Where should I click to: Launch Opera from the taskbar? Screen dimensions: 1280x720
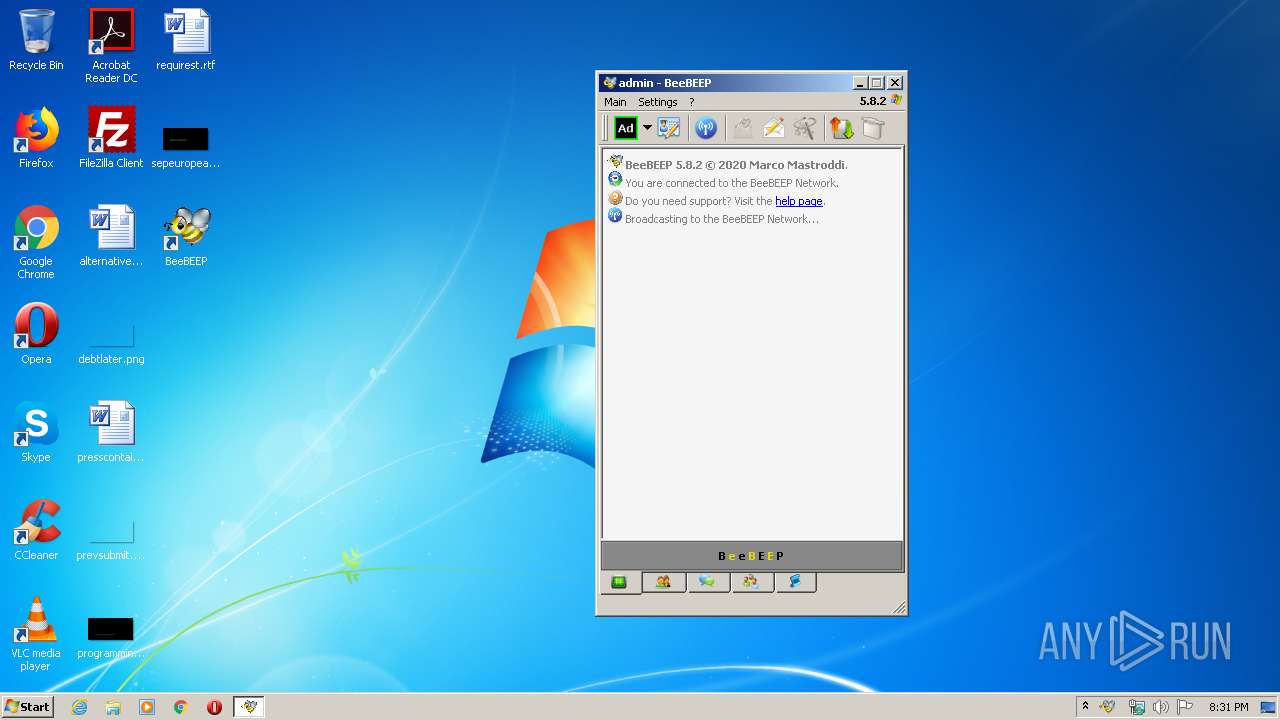[214, 707]
